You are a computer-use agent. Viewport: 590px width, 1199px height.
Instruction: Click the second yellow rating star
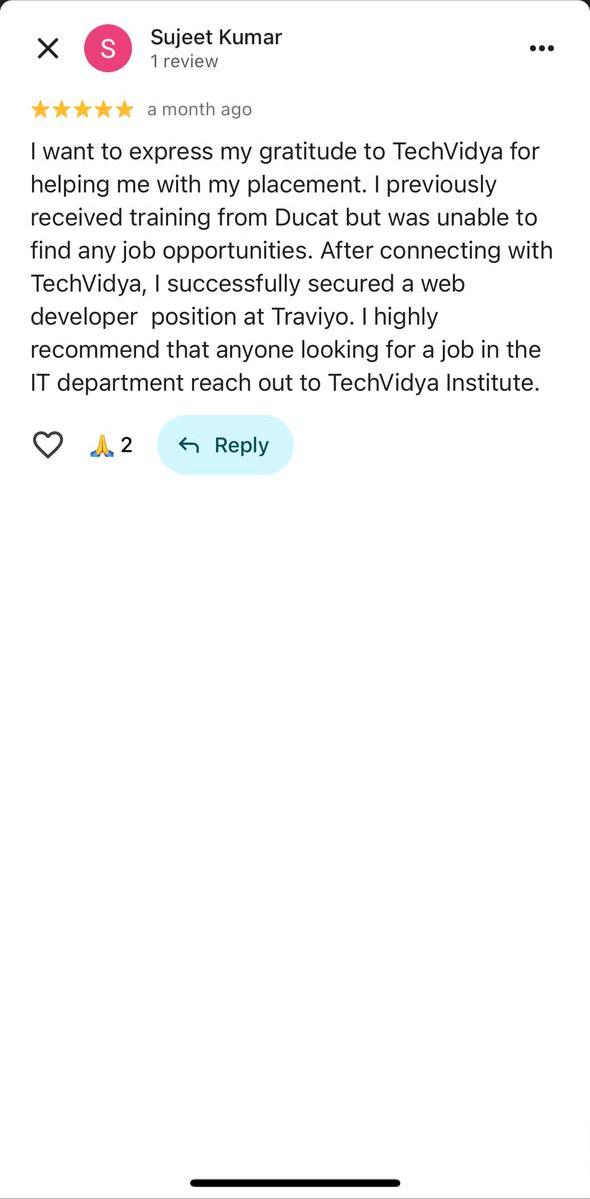point(61,110)
